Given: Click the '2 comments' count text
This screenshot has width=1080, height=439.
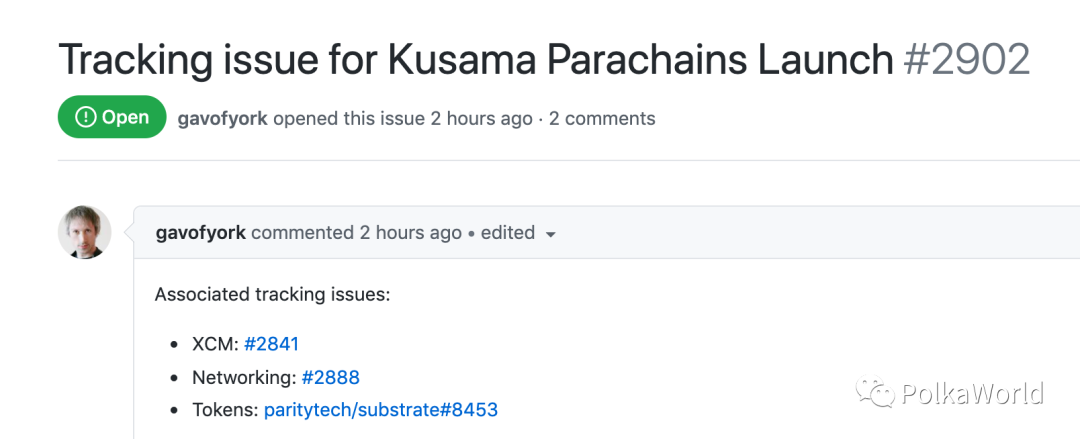Looking at the screenshot, I should point(602,118).
